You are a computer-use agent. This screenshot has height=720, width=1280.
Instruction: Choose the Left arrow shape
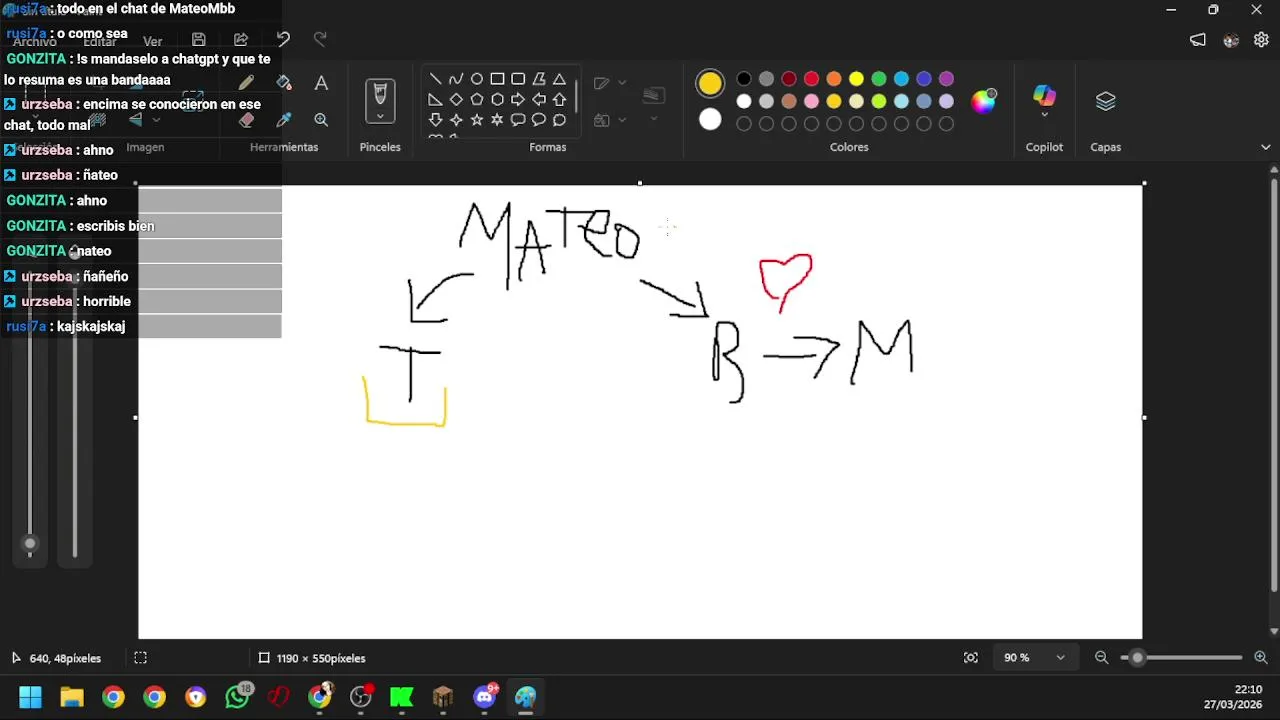[x=539, y=100]
